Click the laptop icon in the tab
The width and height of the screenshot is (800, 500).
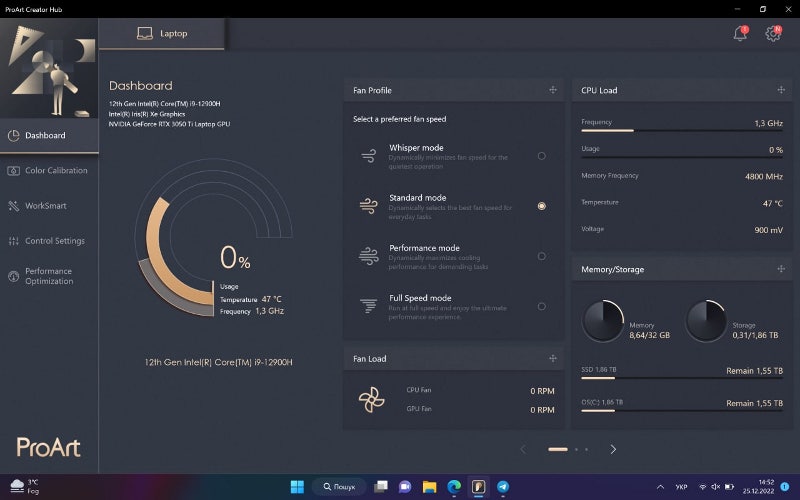coord(145,34)
